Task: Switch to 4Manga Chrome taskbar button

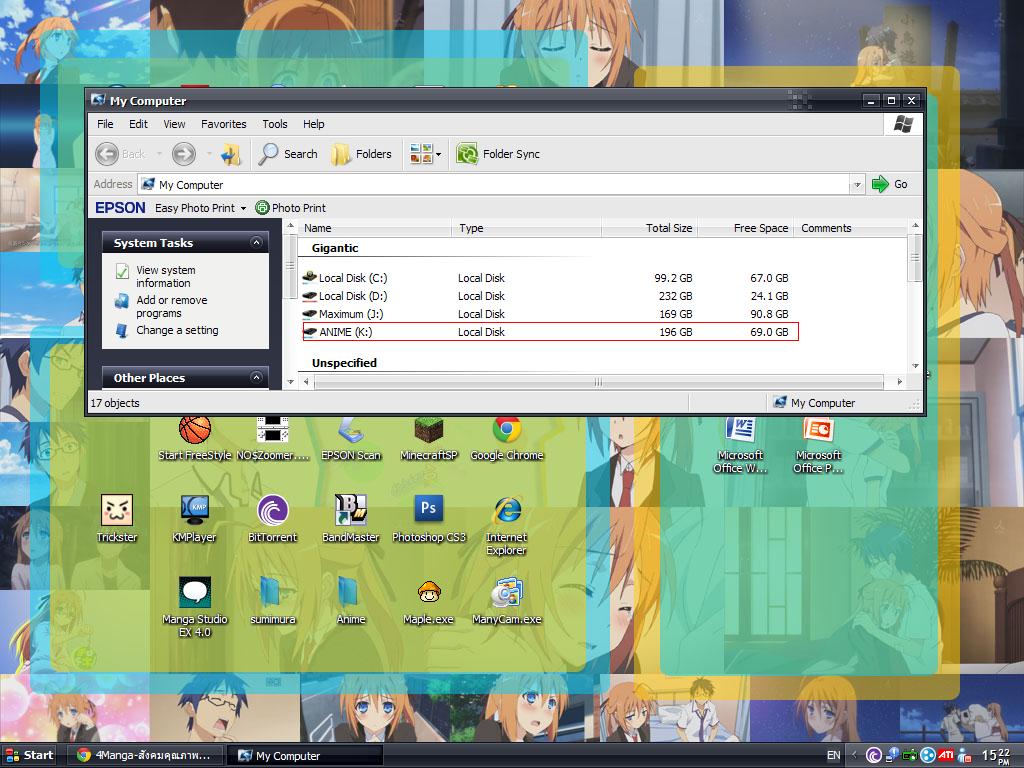Action: coord(146,756)
